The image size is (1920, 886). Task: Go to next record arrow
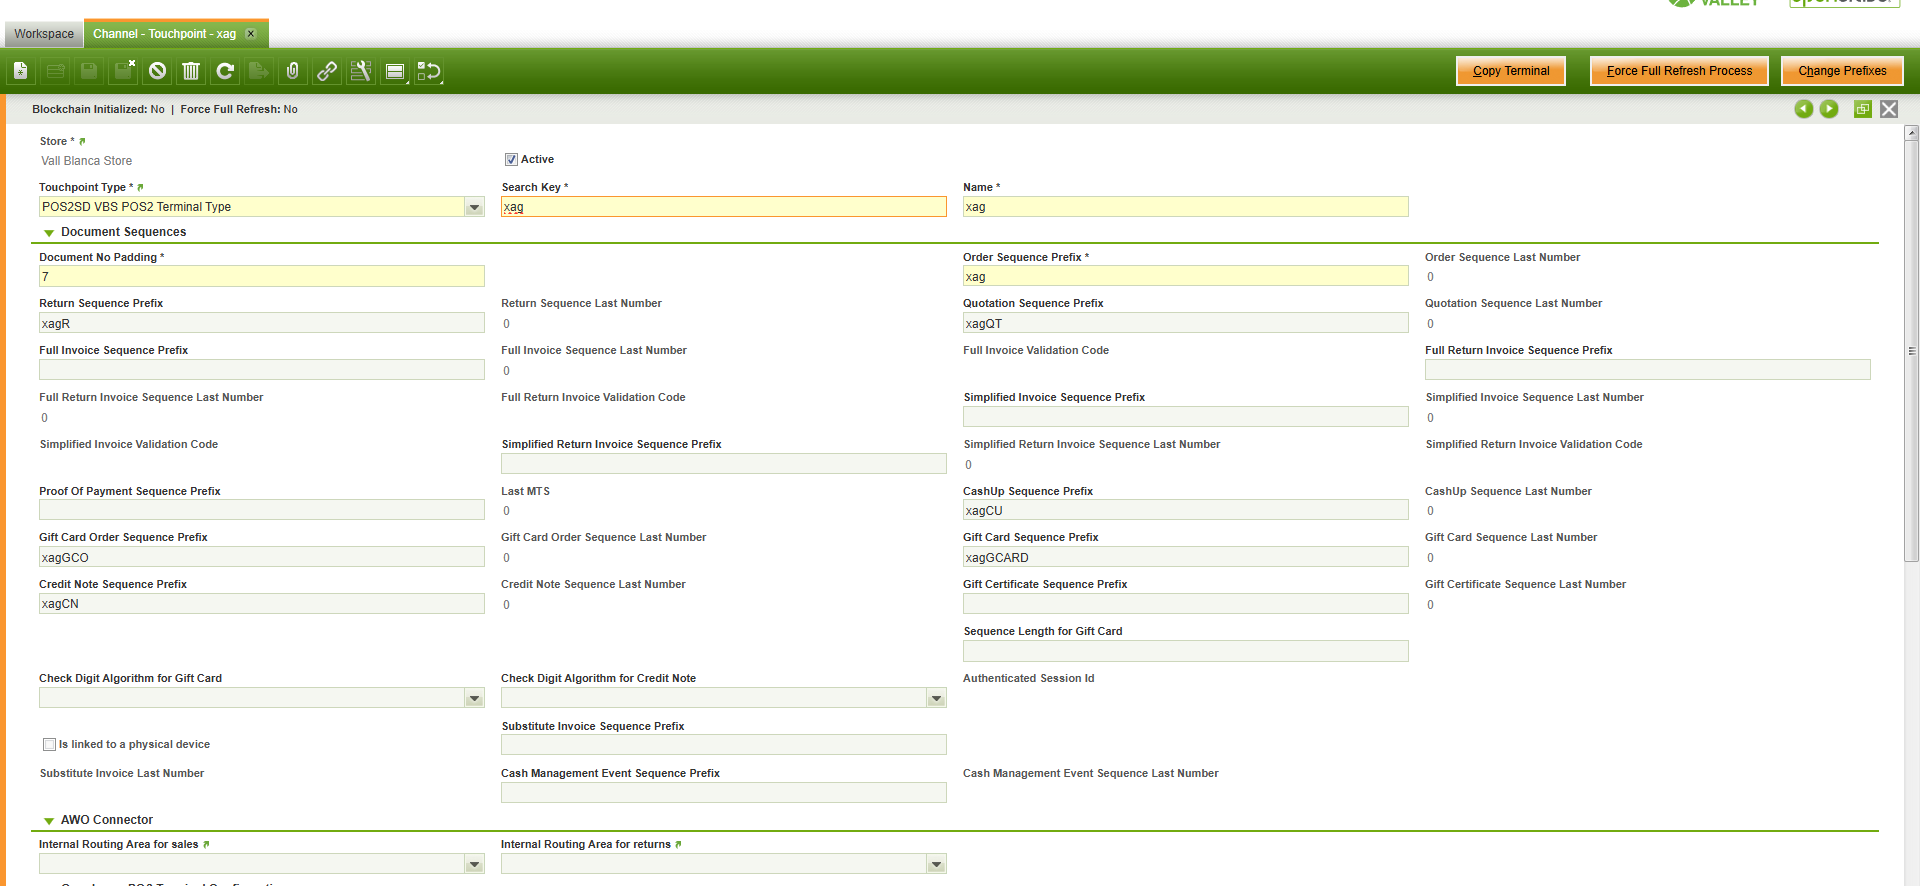[1829, 109]
